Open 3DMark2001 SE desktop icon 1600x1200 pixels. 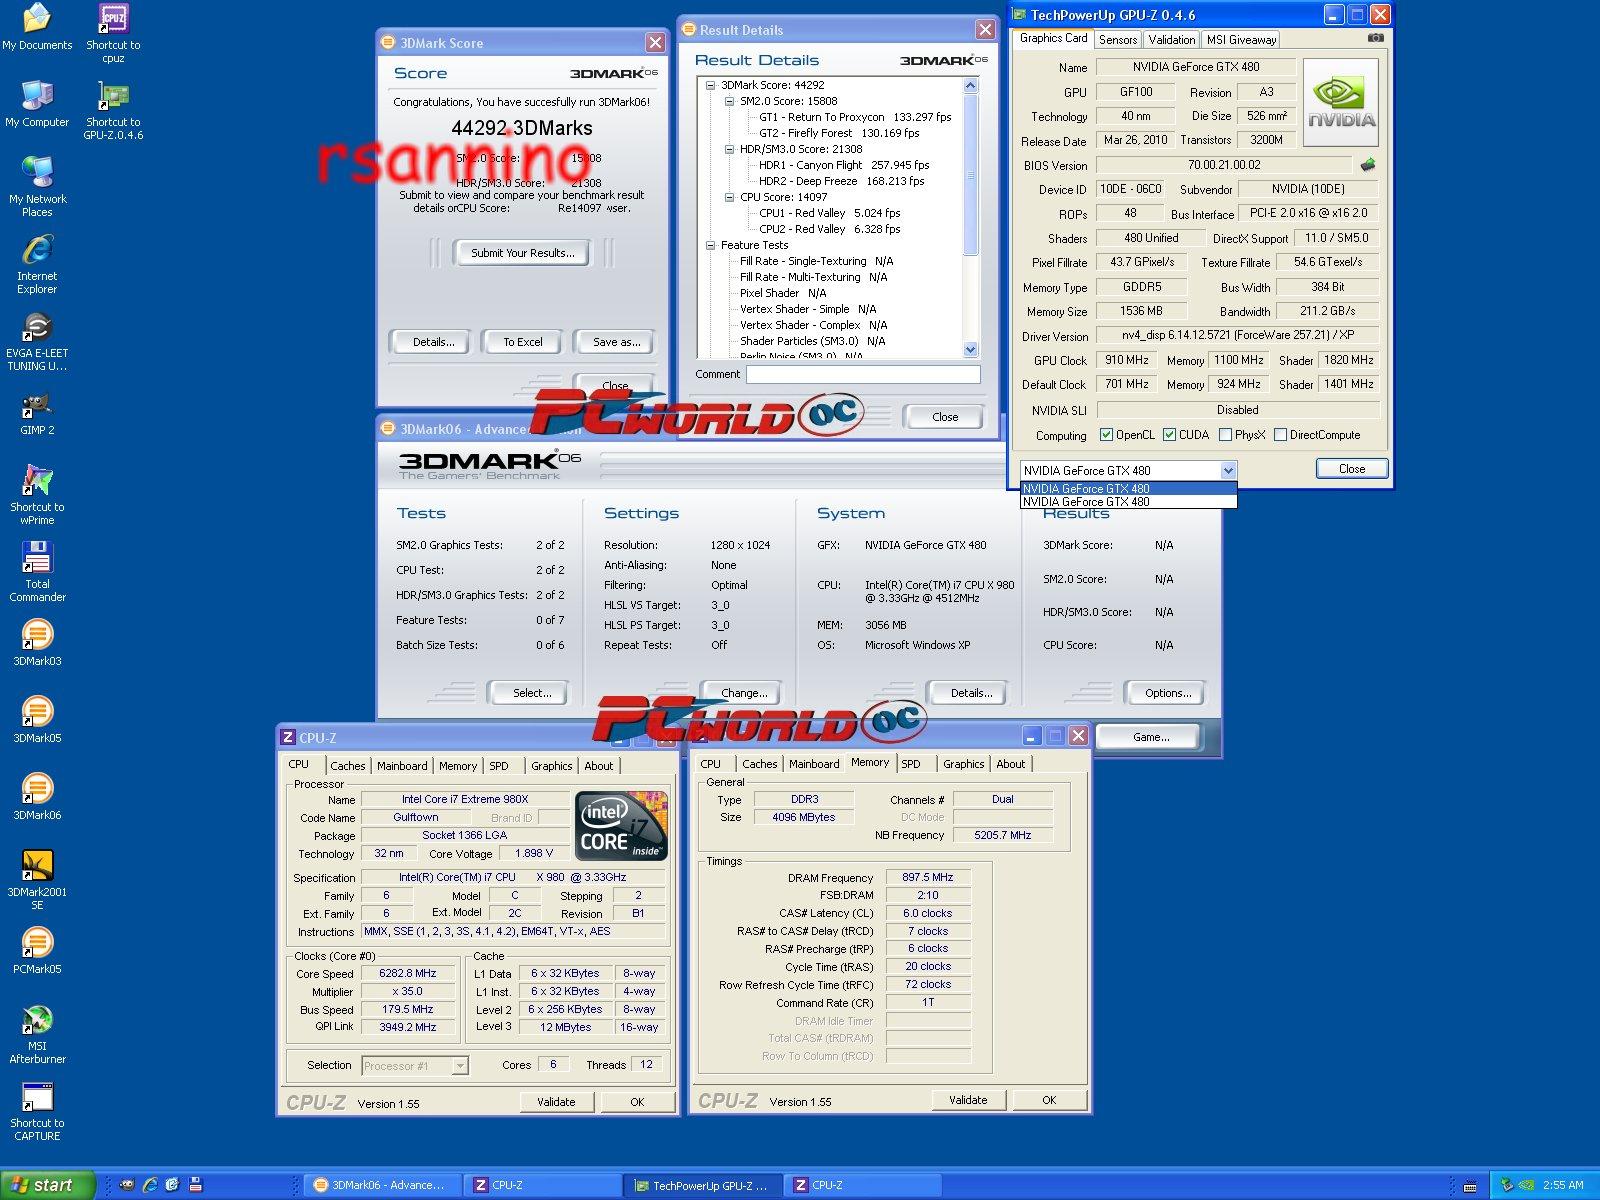[x=37, y=880]
